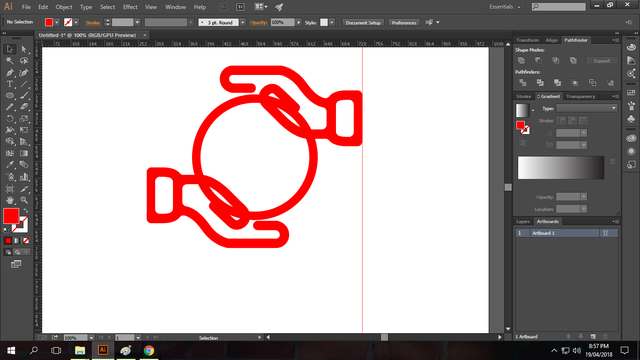
Task: Apply first gradient stroke alignment option
Action: [x=562, y=120]
